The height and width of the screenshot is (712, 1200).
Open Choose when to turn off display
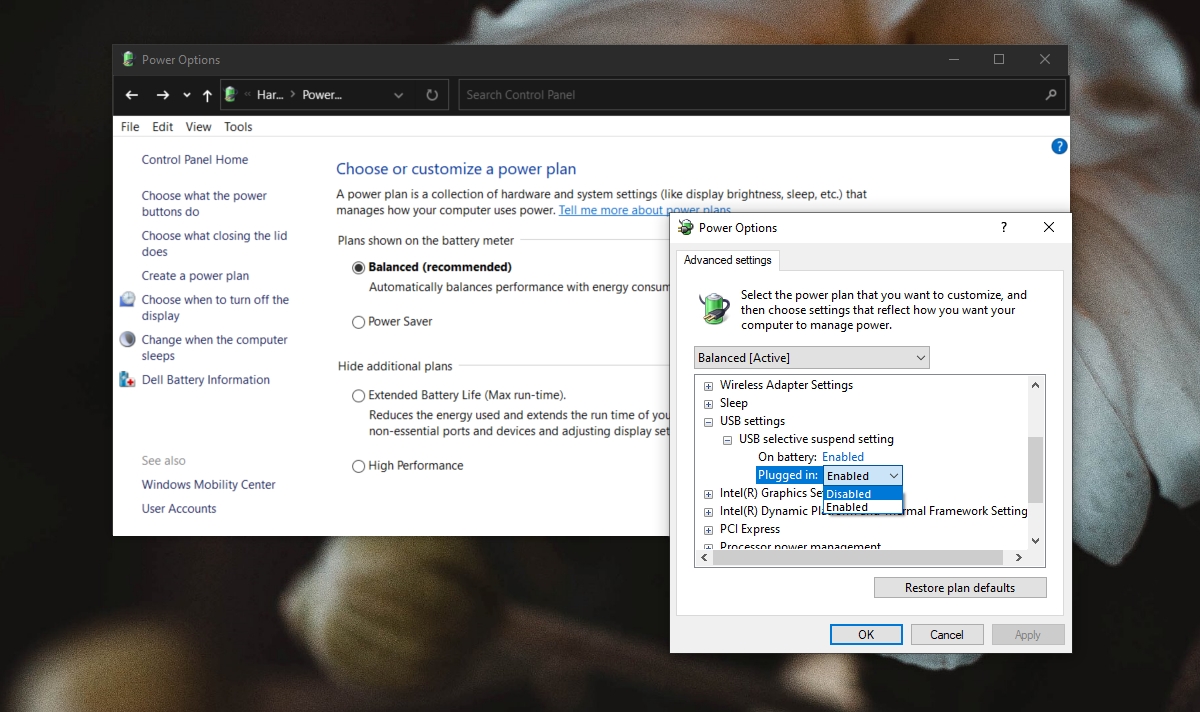pyautogui.click(x=215, y=308)
